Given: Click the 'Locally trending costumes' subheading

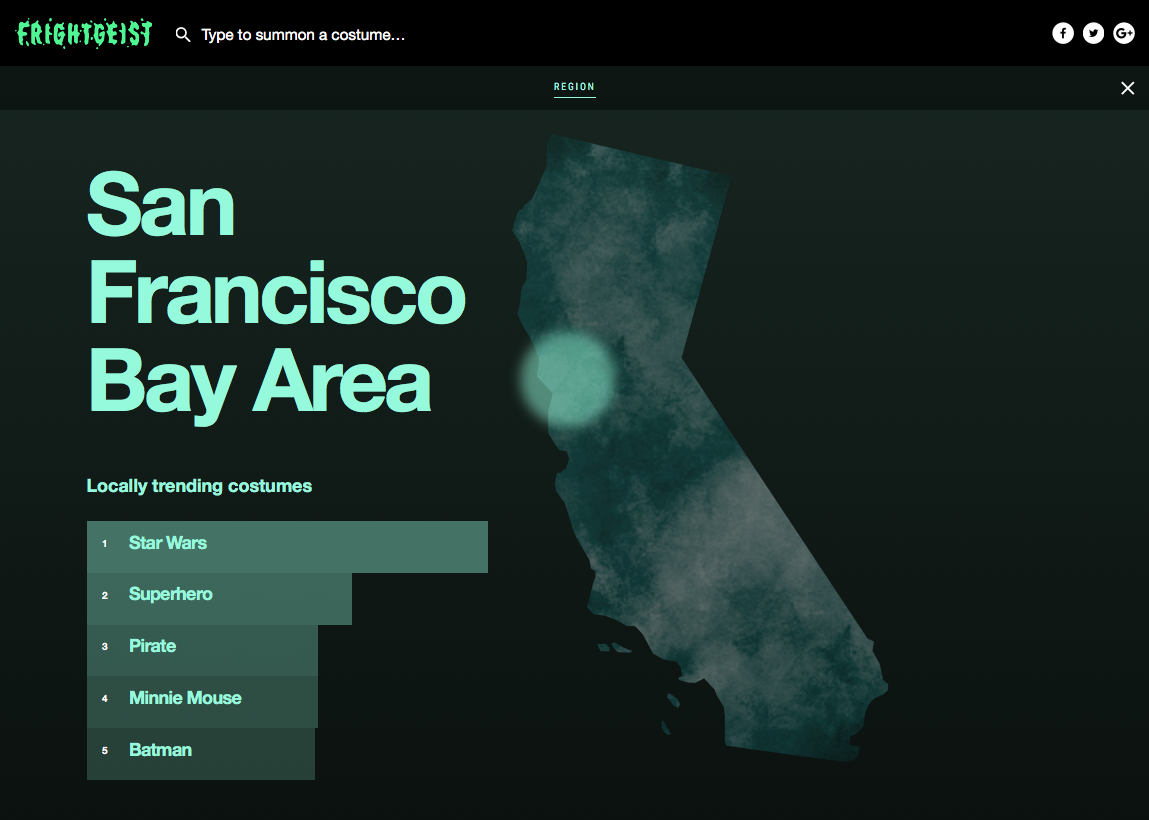Looking at the screenshot, I should coord(199,486).
